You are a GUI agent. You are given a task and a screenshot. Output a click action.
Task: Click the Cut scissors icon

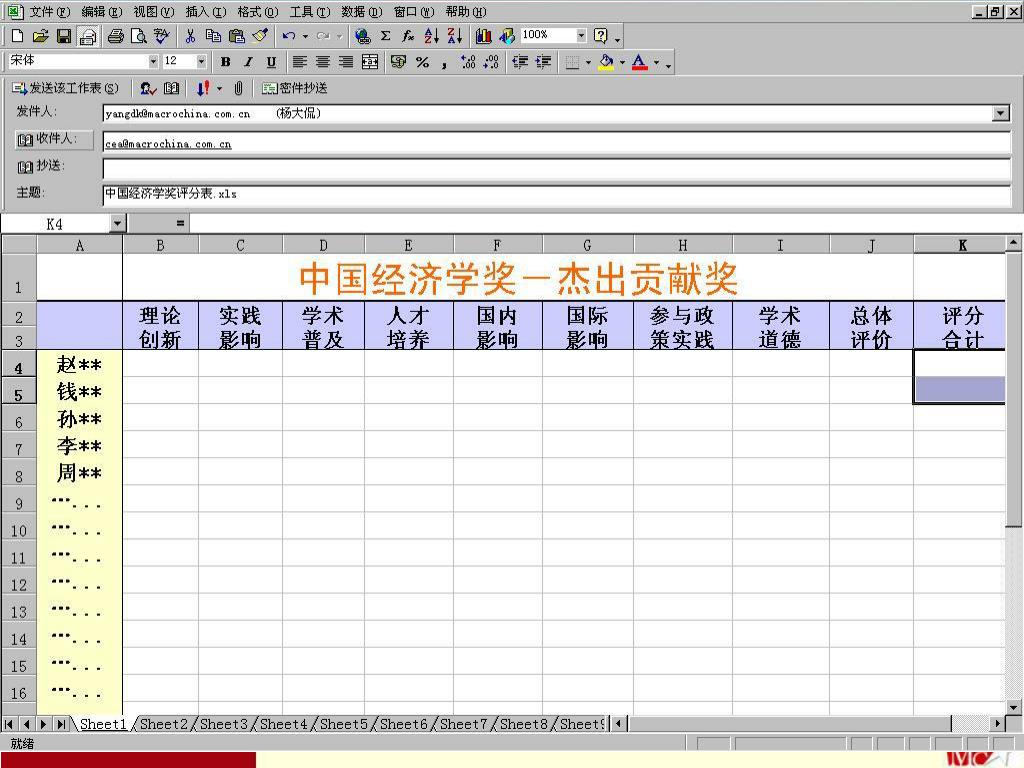(x=190, y=36)
